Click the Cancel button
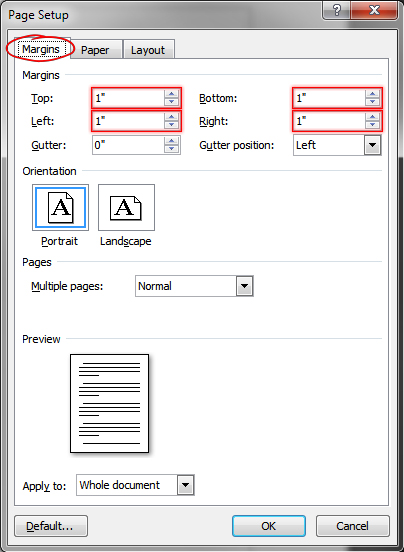 (352, 526)
